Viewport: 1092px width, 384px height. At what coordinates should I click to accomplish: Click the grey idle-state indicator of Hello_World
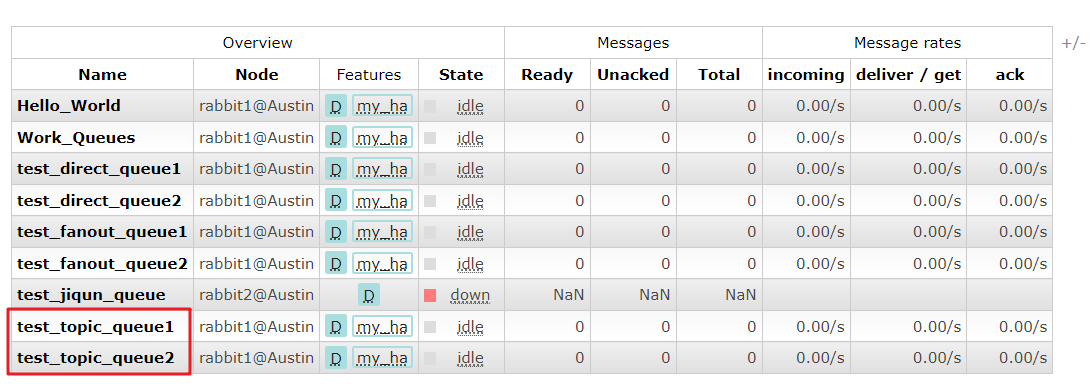tap(430, 107)
